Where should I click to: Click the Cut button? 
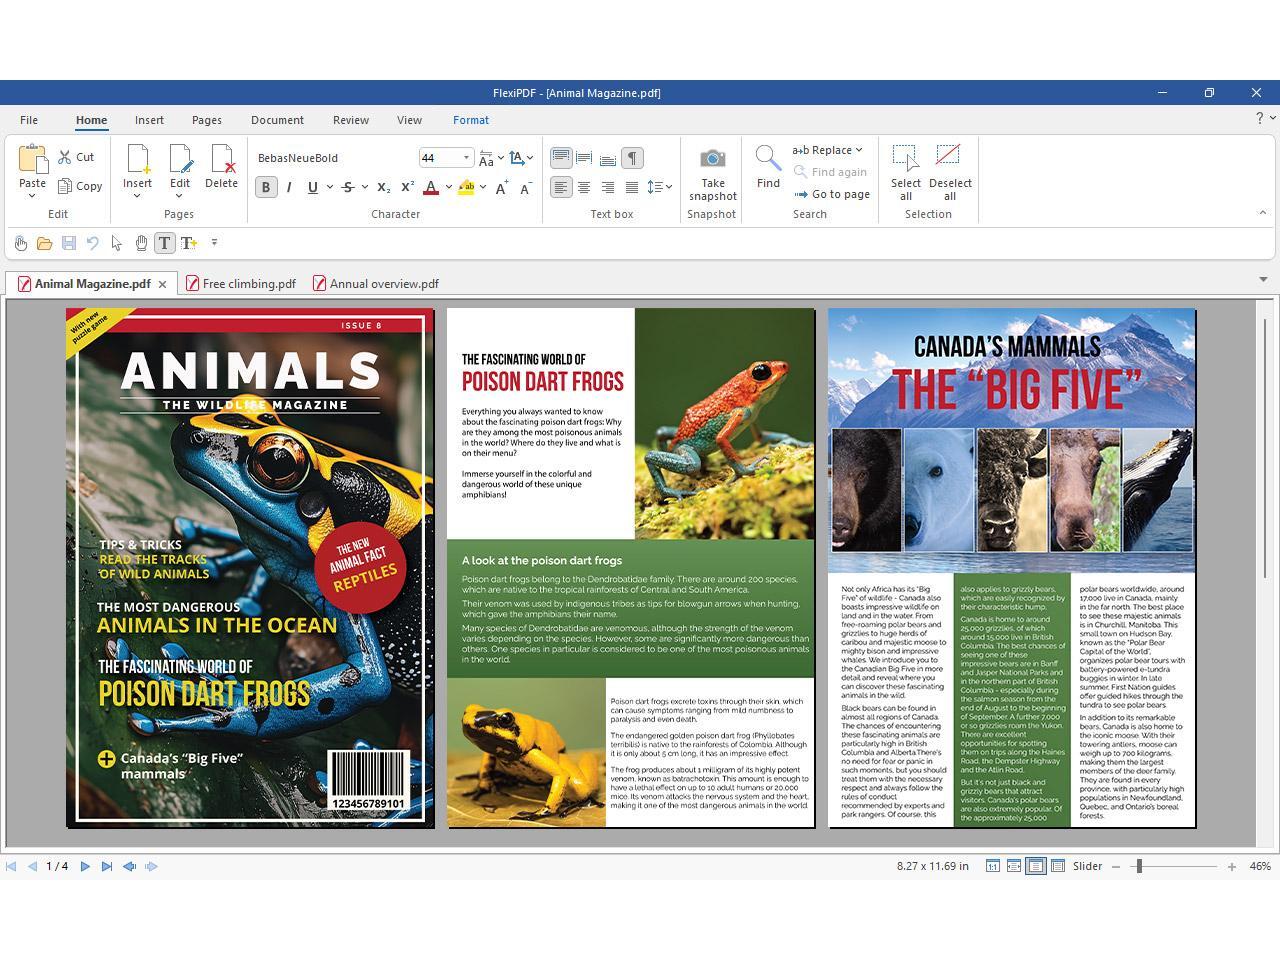pyautogui.click(x=76, y=157)
